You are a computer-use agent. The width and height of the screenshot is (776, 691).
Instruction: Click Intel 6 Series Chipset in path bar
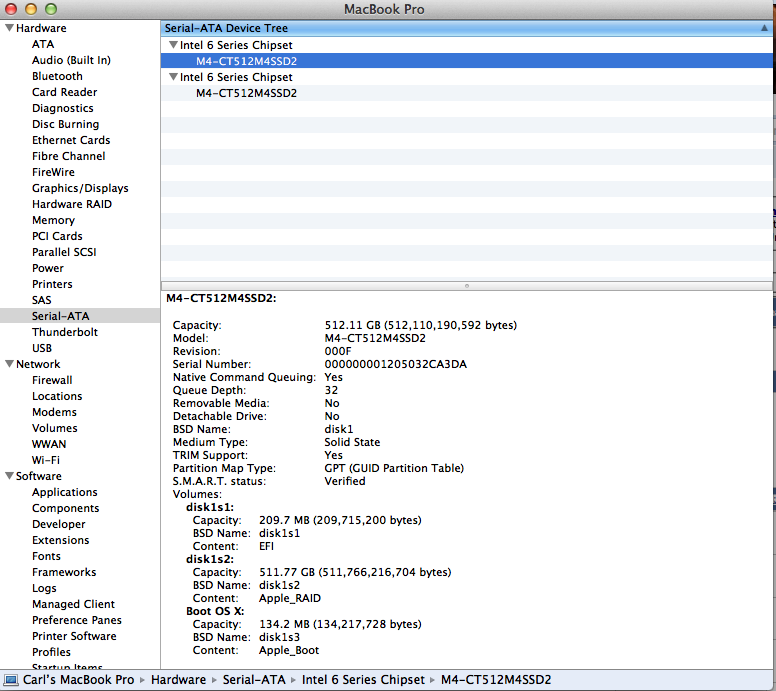pyautogui.click(x=363, y=680)
